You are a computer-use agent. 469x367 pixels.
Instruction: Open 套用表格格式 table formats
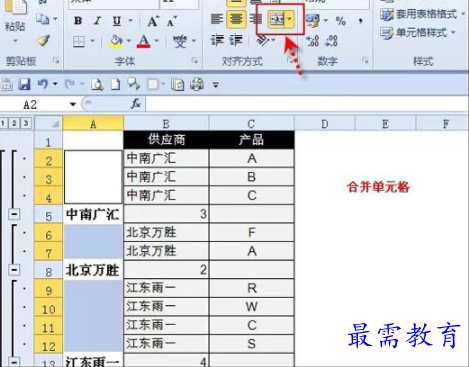[x=423, y=14]
